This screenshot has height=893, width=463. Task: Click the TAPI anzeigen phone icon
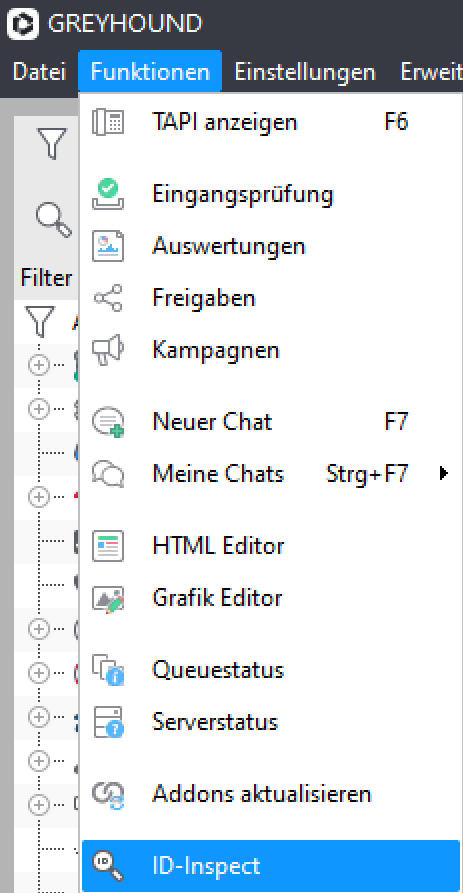click(x=108, y=122)
